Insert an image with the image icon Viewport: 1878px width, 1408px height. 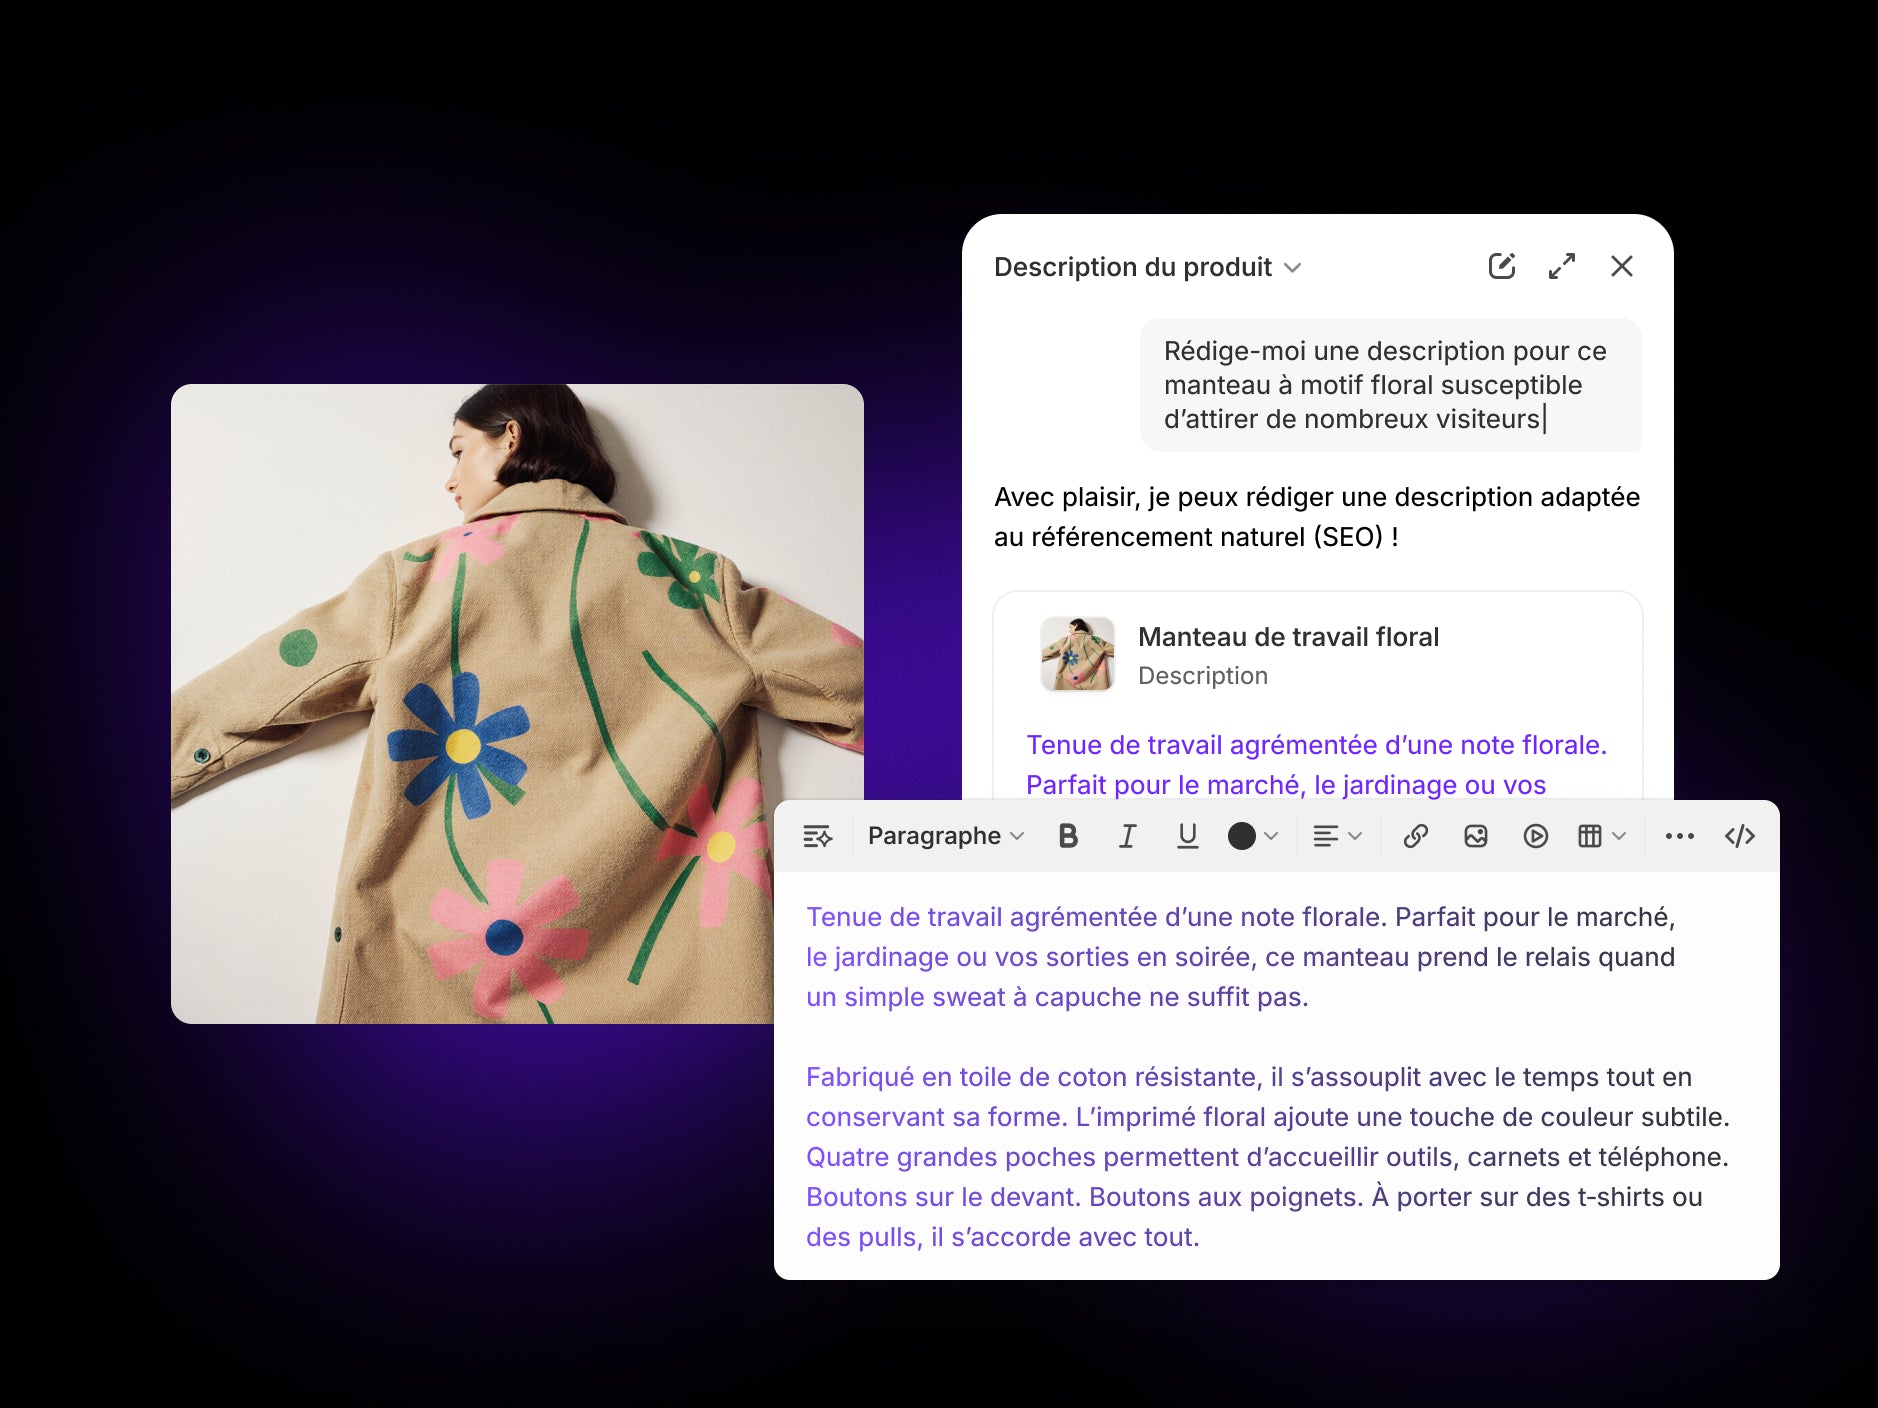pos(1476,836)
